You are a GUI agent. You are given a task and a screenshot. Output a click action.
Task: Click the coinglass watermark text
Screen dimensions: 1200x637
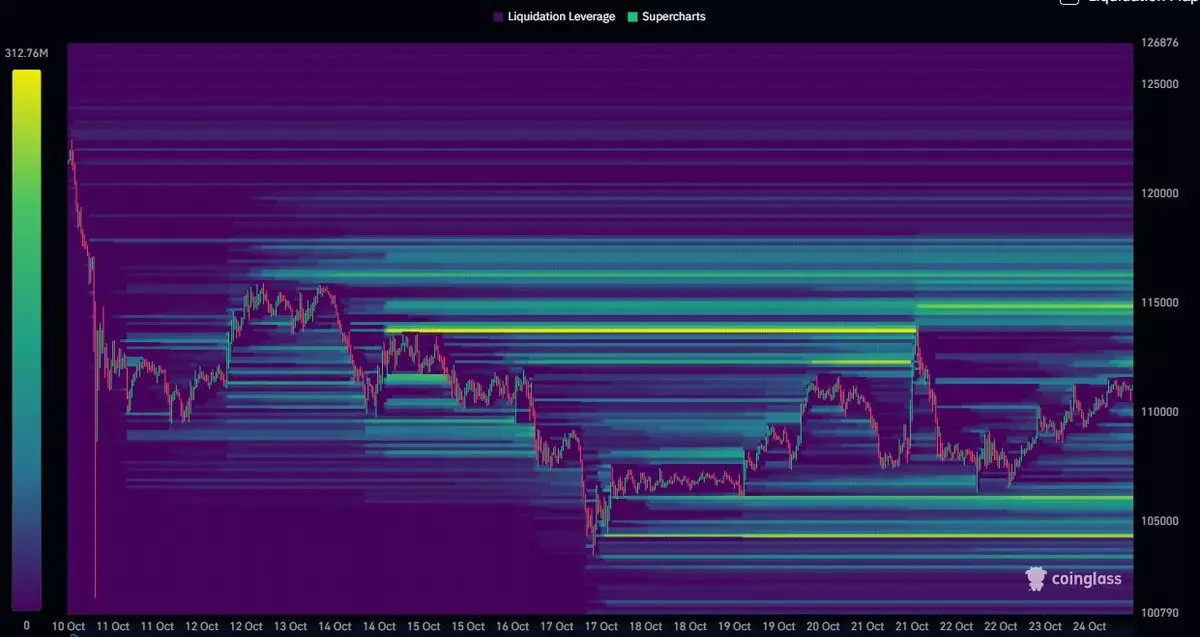[x=1085, y=579]
